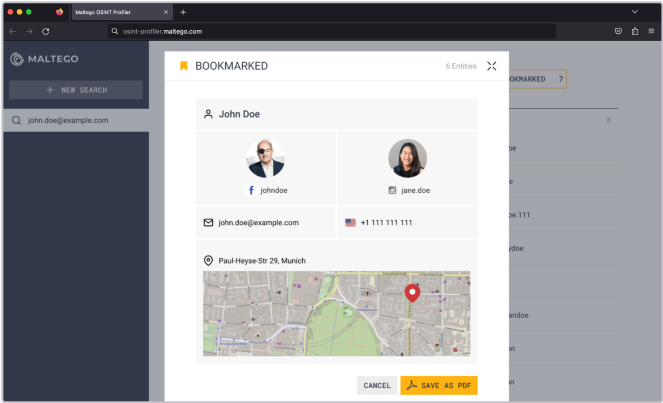Collapse the Bookmarked panel via arrows icon
The image size is (663, 403).
coord(491,66)
